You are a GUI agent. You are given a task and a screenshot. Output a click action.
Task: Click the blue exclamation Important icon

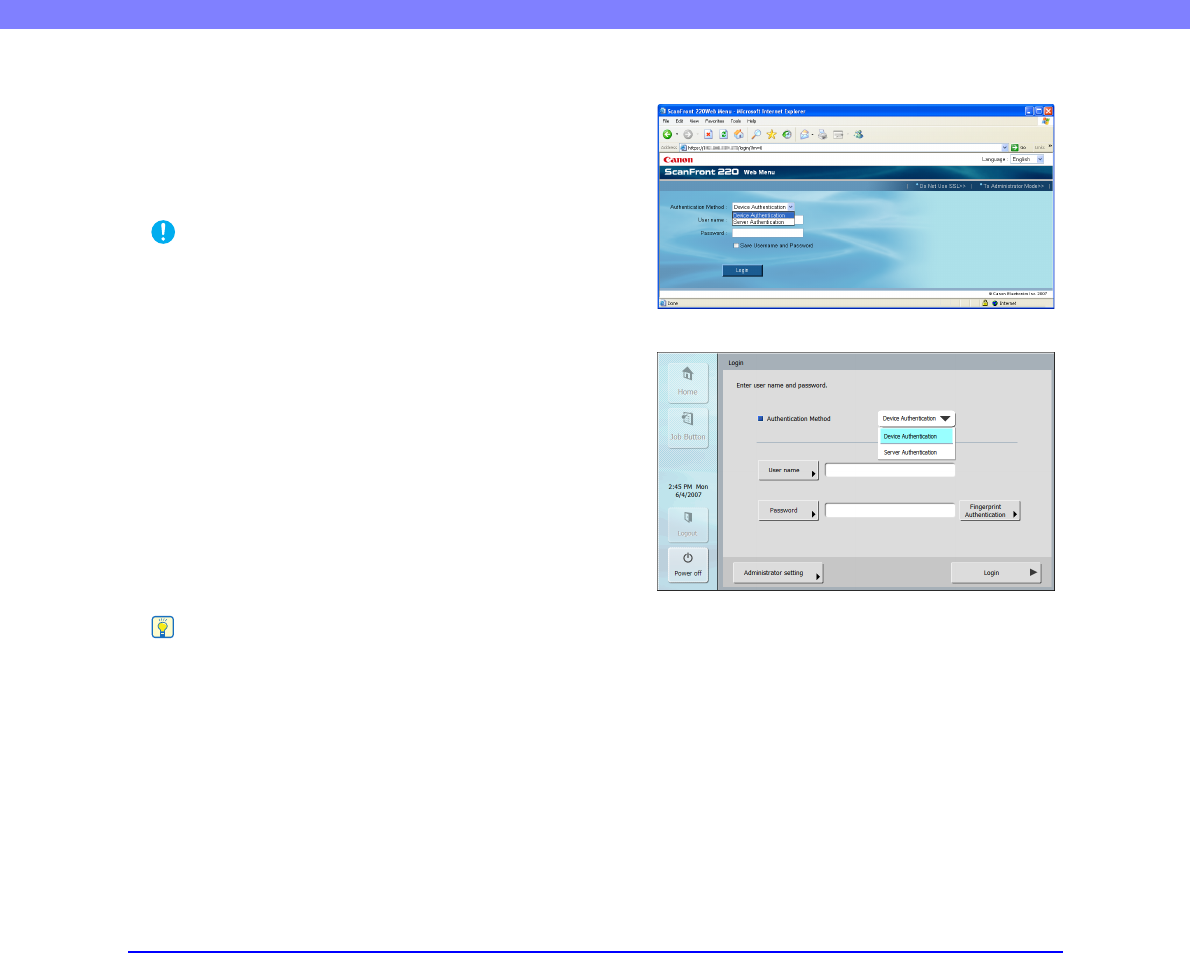coord(163,232)
